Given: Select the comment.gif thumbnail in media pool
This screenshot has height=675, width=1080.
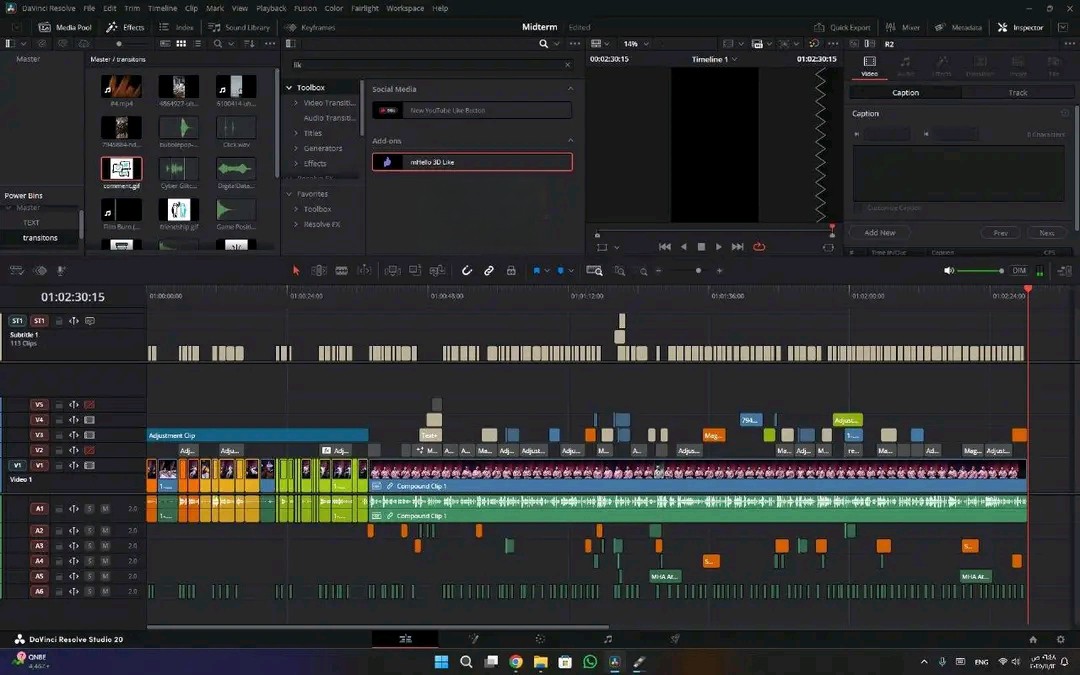Looking at the screenshot, I should [x=121, y=168].
